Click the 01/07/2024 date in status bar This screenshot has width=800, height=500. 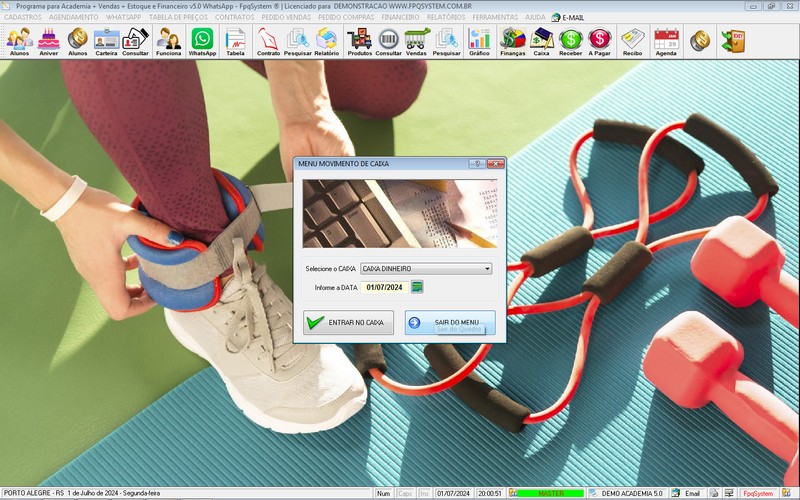coord(454,493)
